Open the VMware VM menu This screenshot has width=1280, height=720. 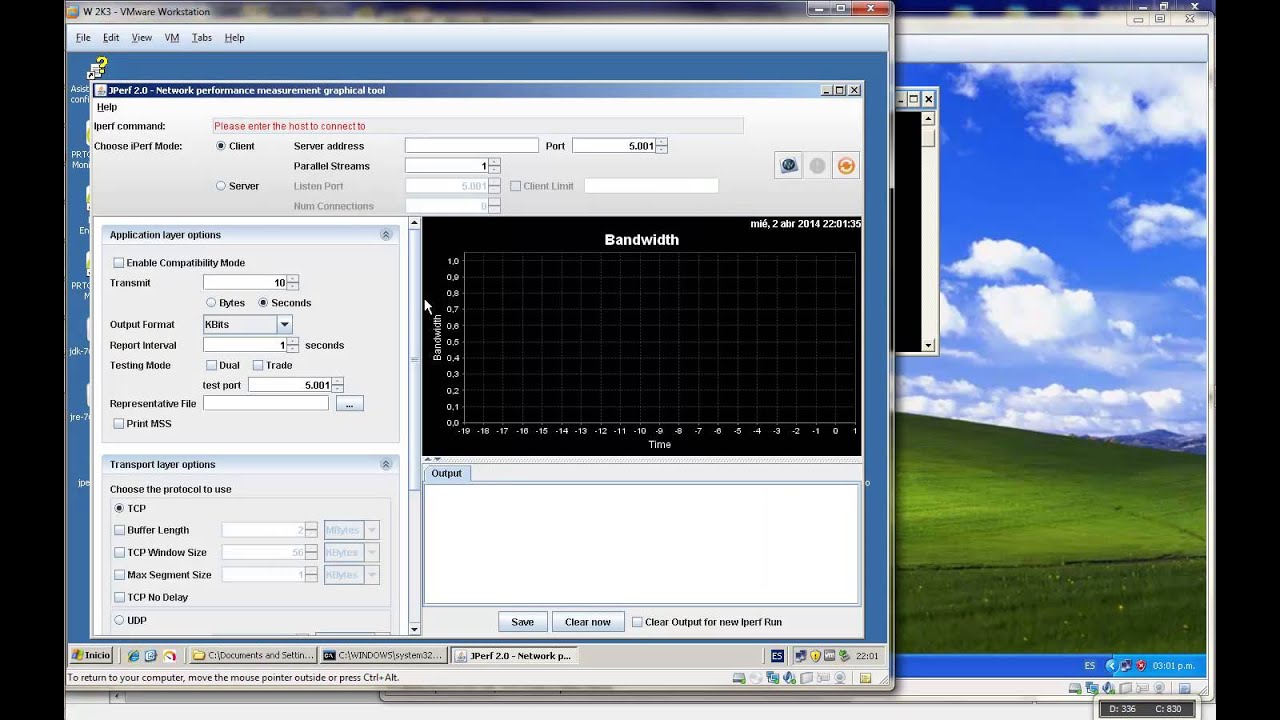(172, 38)
